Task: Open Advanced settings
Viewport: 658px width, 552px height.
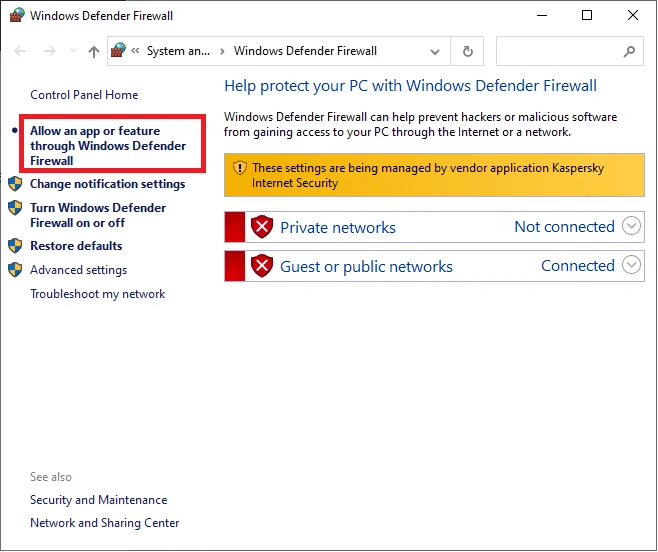Action: pos(78,269)
